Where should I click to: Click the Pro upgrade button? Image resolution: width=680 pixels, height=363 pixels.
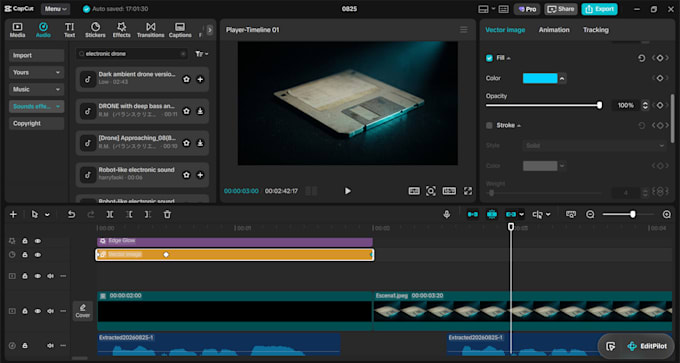(527, 9)
